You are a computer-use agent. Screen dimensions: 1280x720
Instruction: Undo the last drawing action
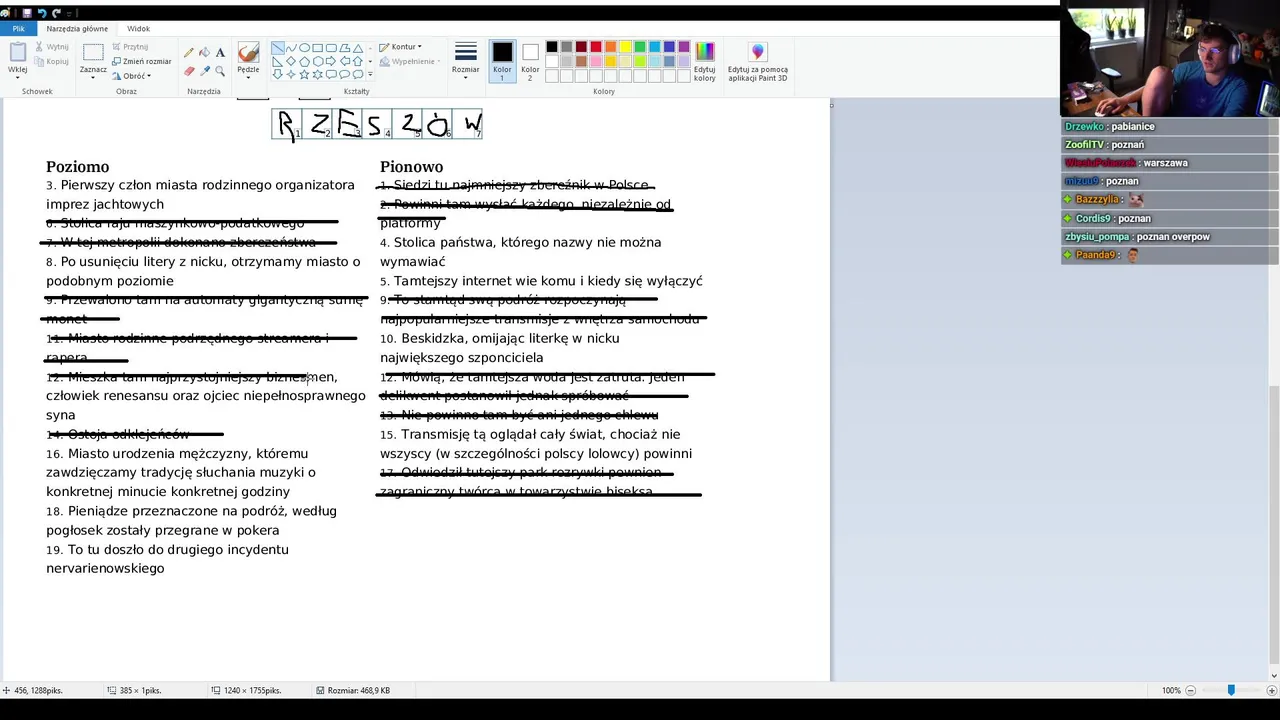(x=42, y=13)
